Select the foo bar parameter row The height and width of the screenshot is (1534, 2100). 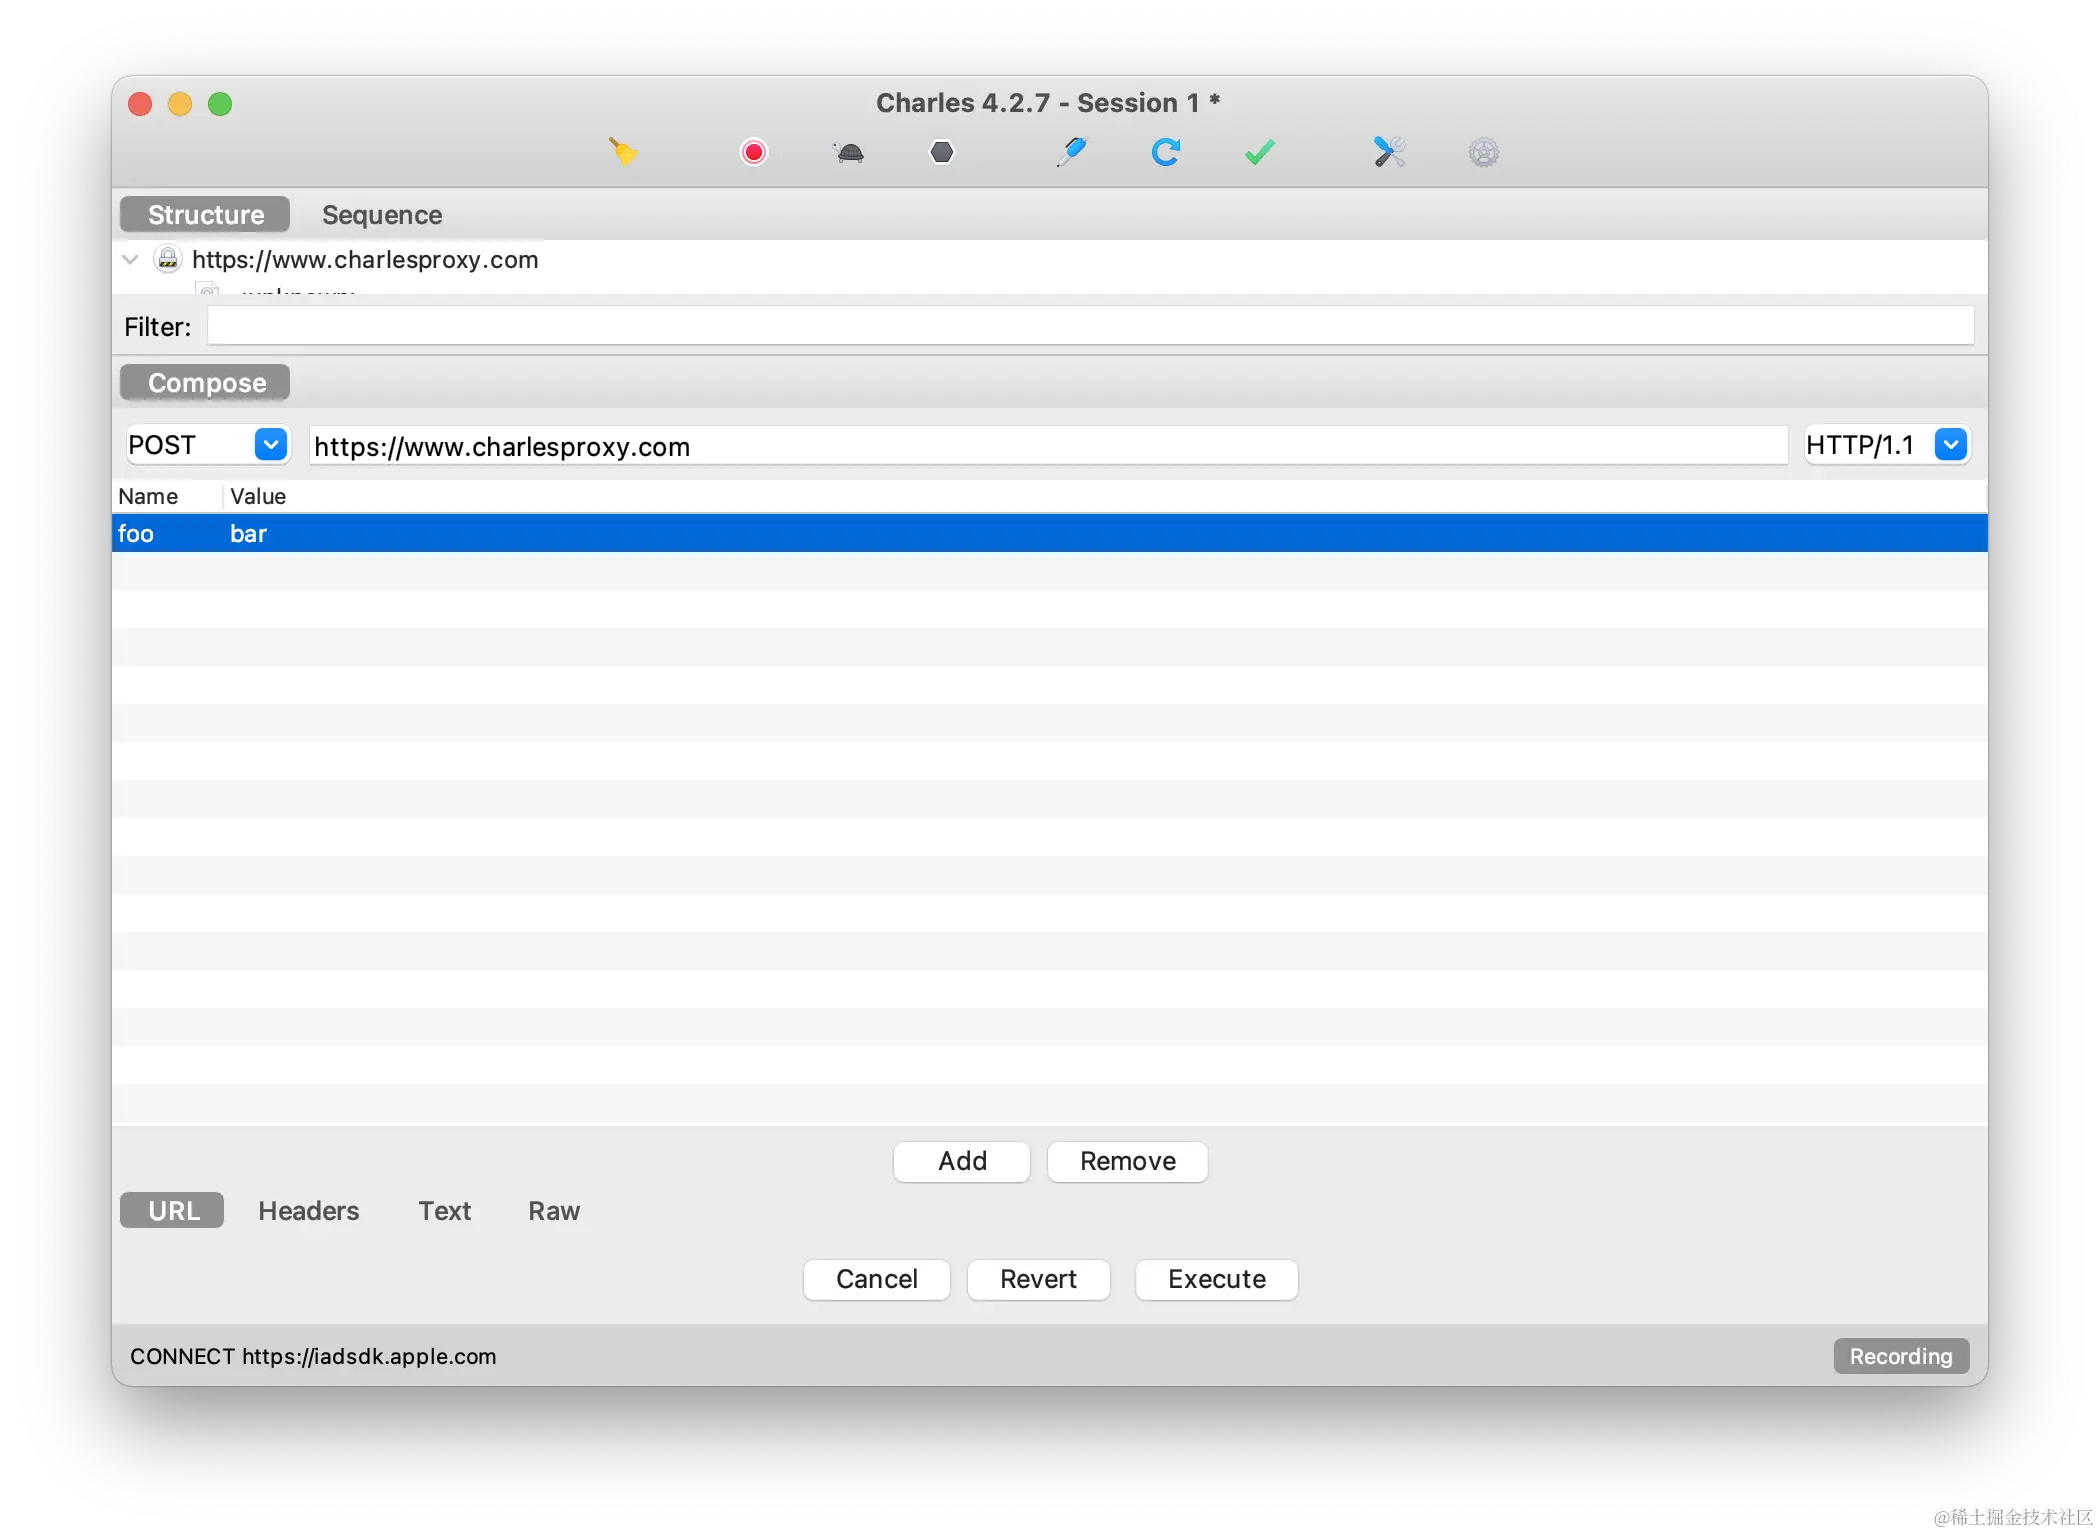tap(1048, 533)
